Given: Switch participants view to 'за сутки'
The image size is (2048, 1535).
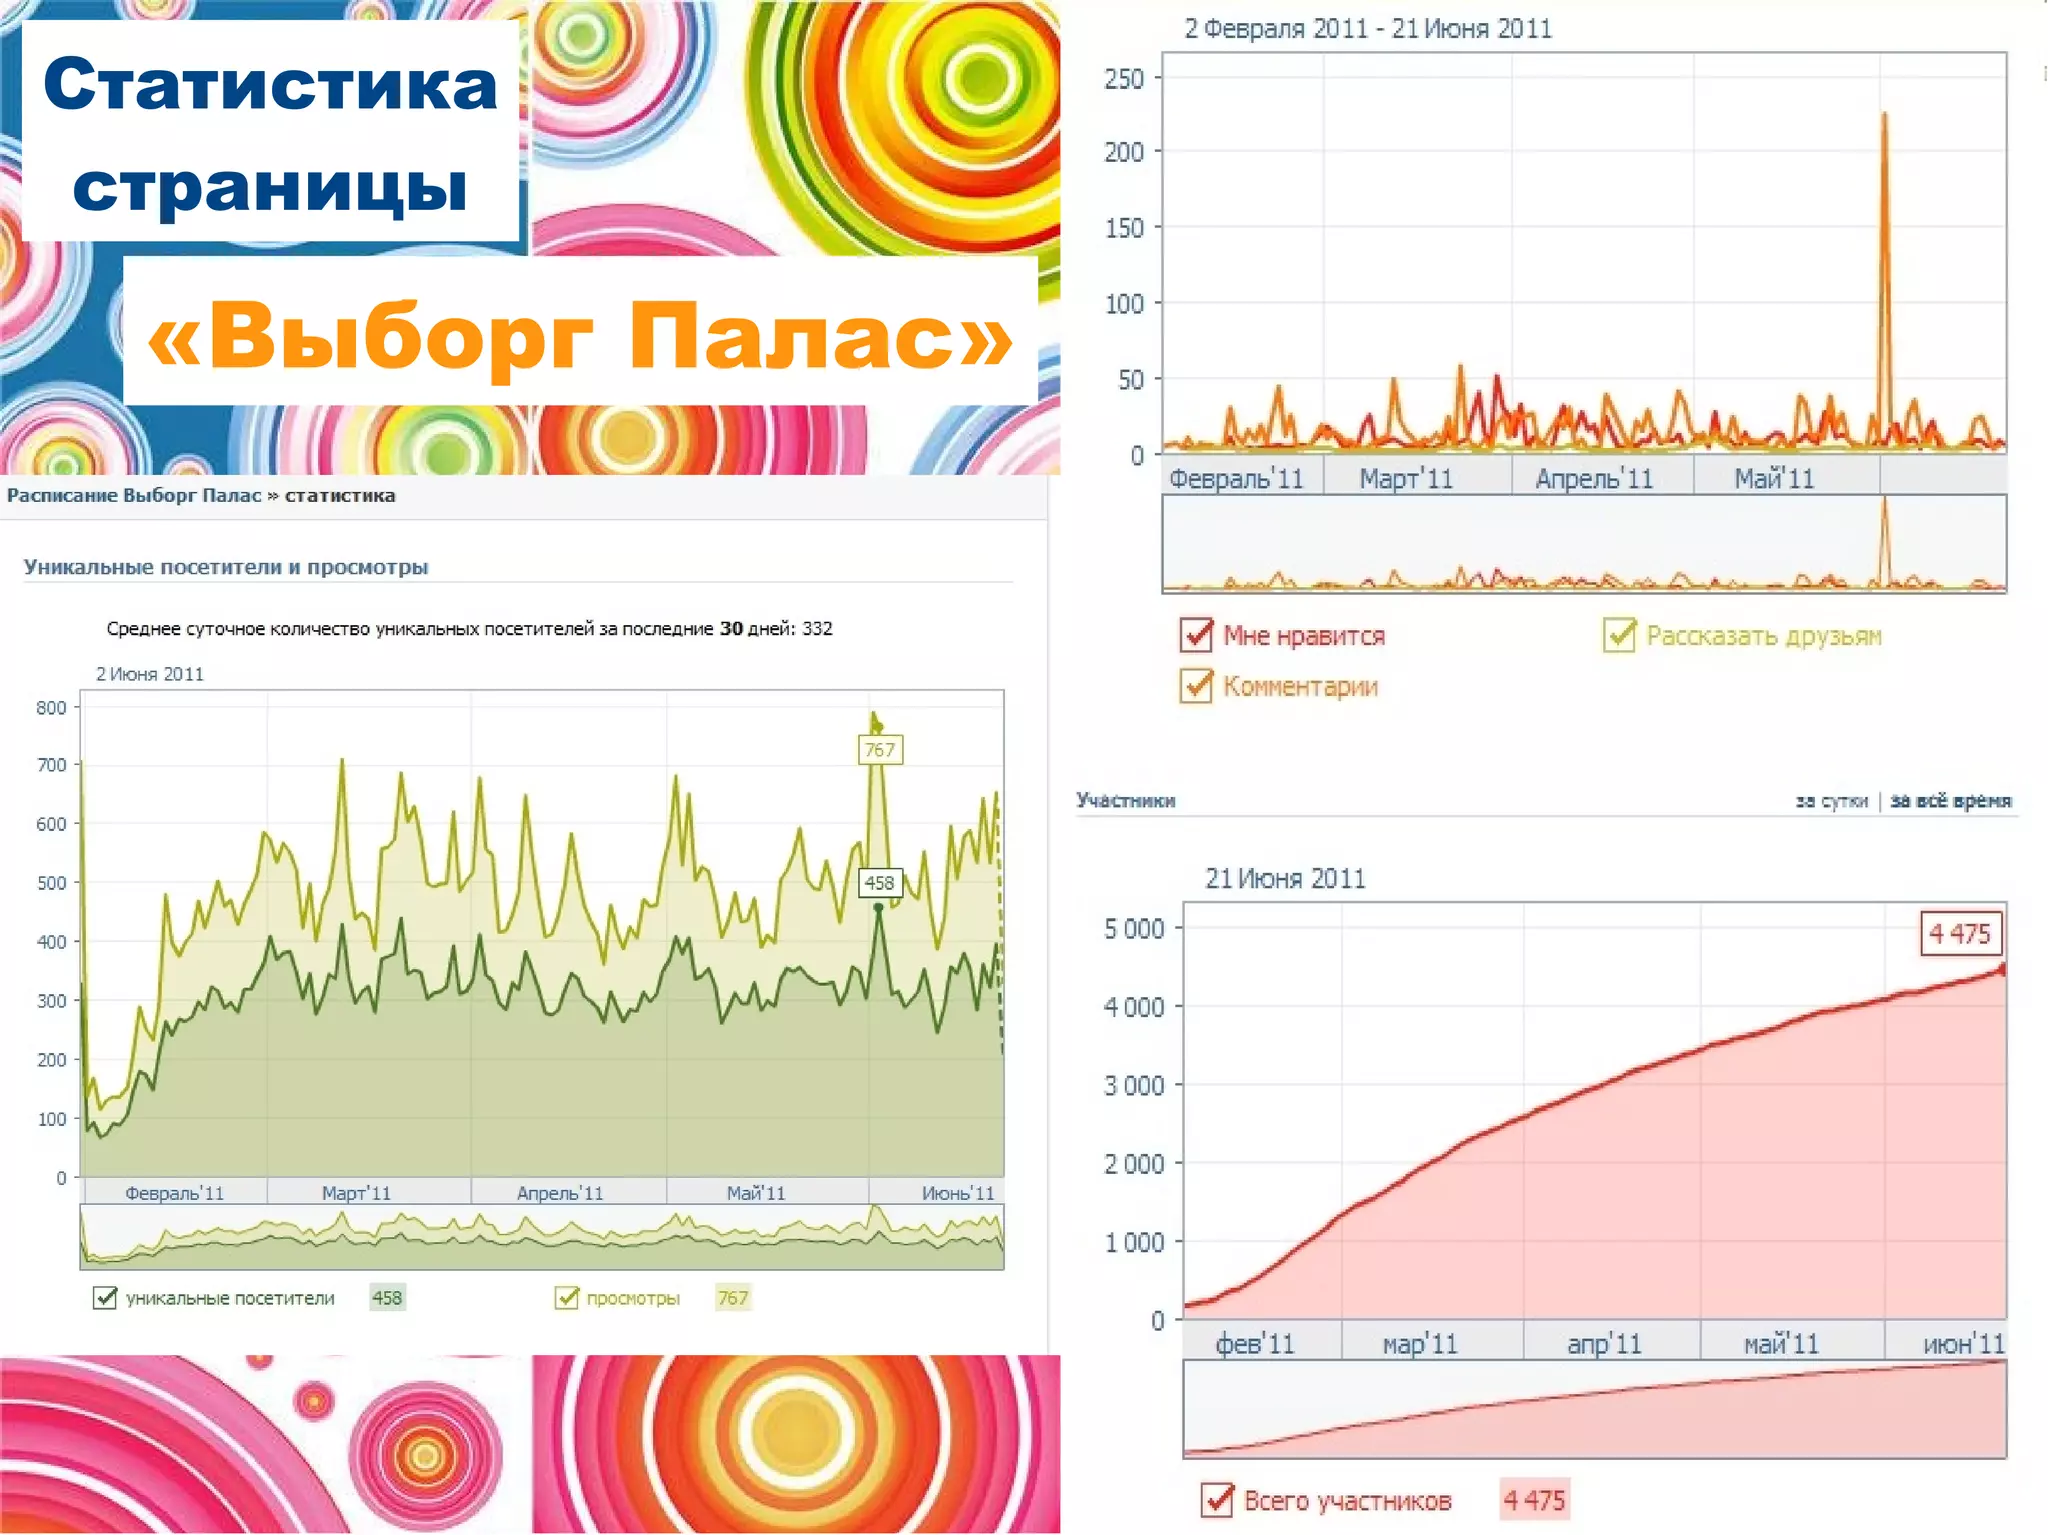Looking at the screenshot, I should click(x=1831, y=801).
